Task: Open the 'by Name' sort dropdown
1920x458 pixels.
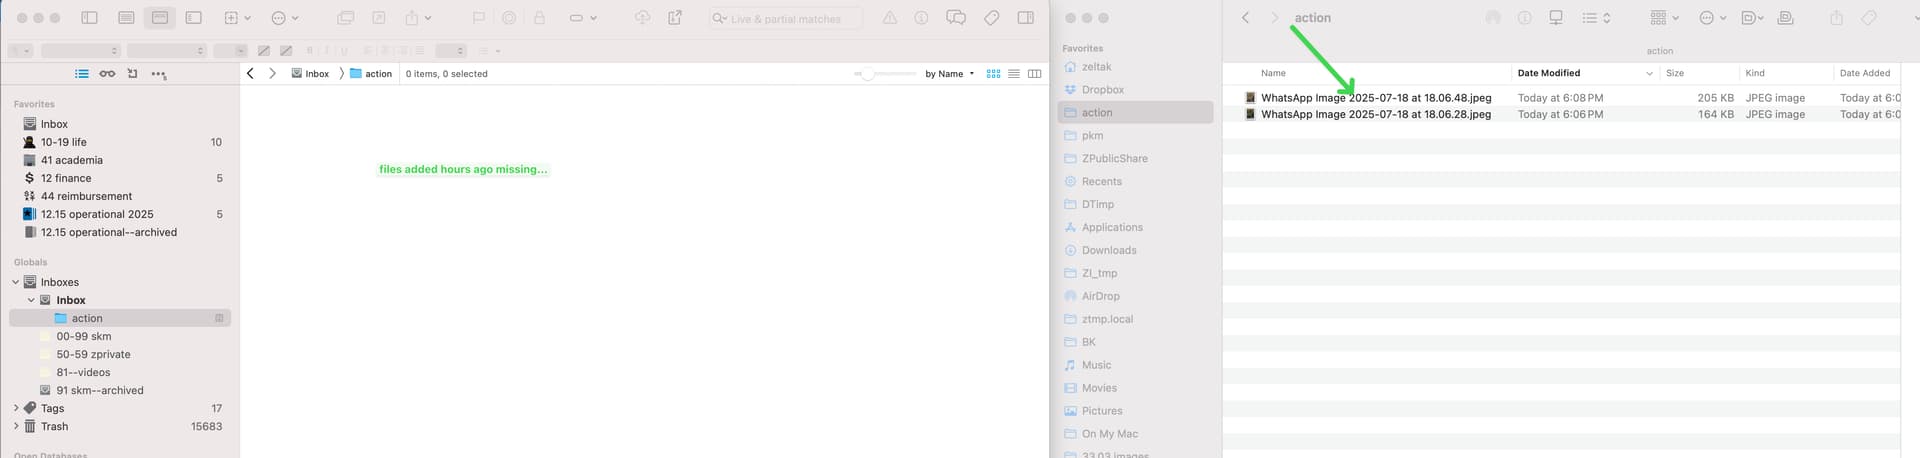Action: coord(948,74)
